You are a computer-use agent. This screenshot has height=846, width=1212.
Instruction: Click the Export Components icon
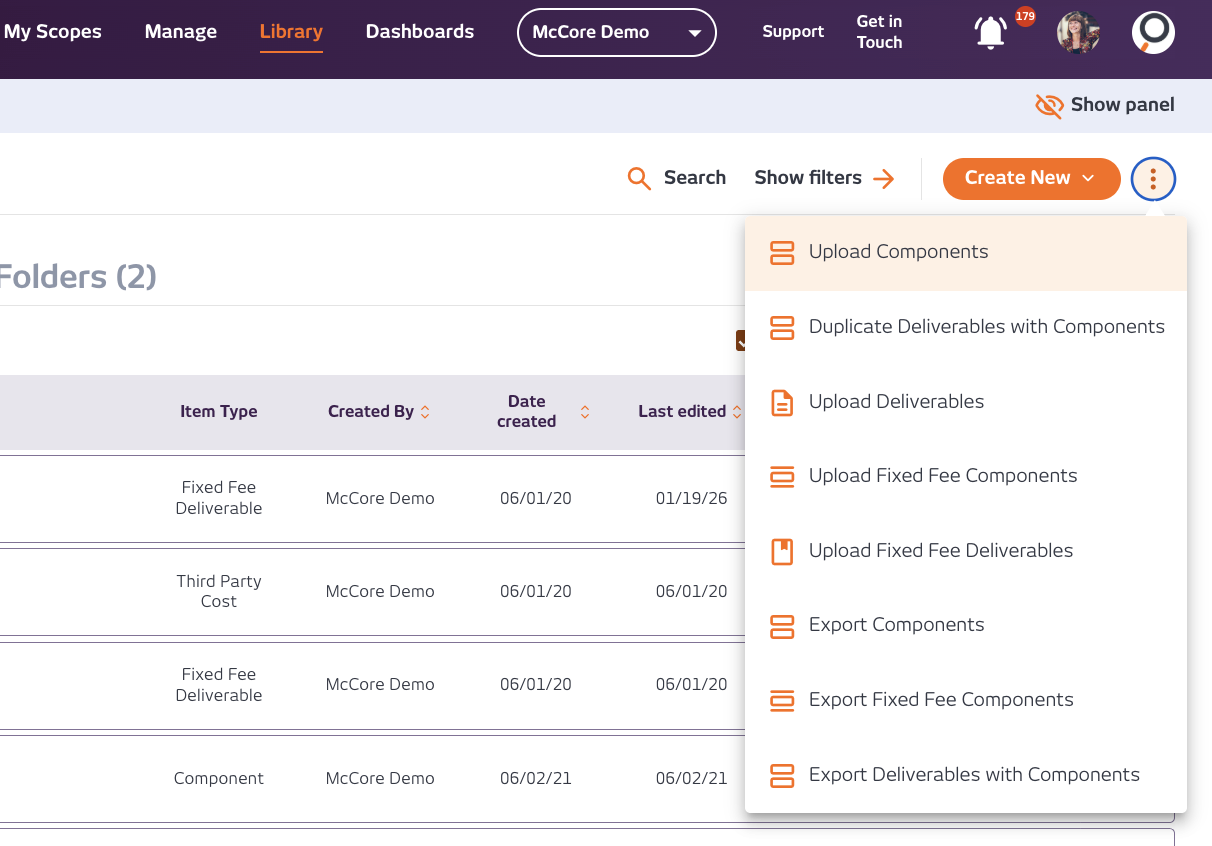(782, 626)
